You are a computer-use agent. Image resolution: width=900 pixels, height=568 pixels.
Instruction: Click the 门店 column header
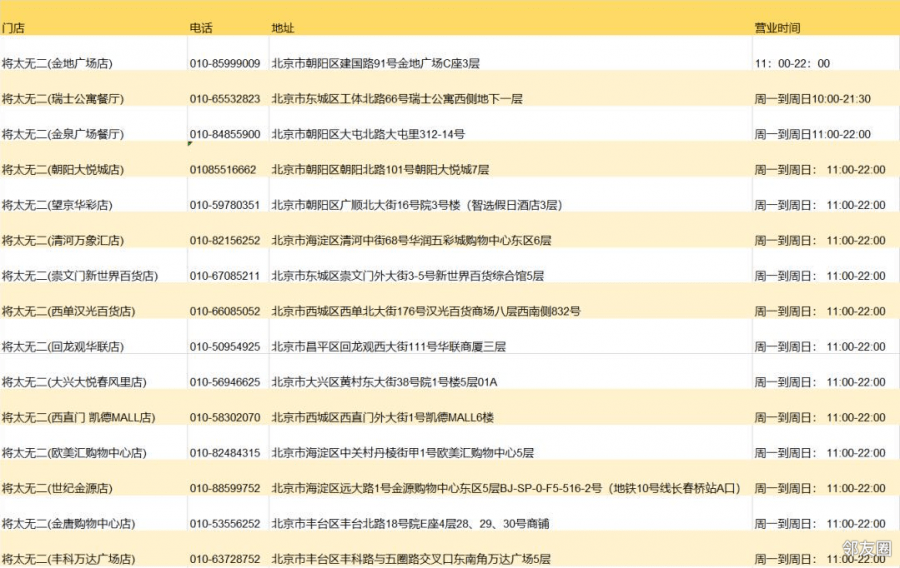[13, 28]
